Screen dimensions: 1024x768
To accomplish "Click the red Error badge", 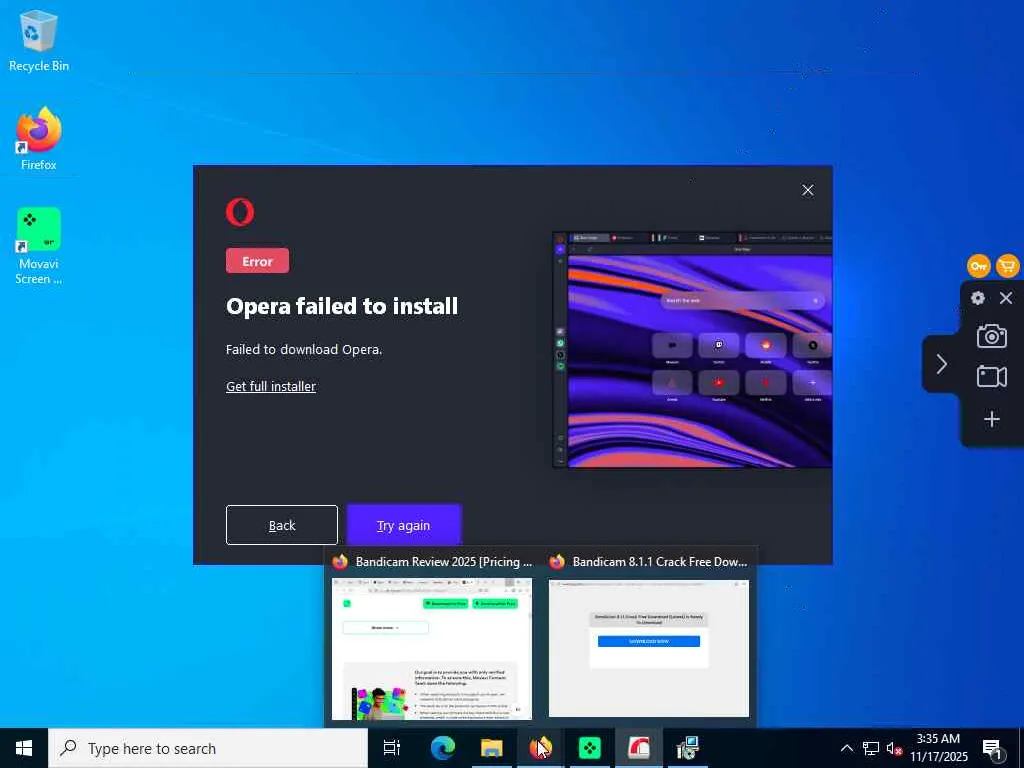I will tap(257, 261).
